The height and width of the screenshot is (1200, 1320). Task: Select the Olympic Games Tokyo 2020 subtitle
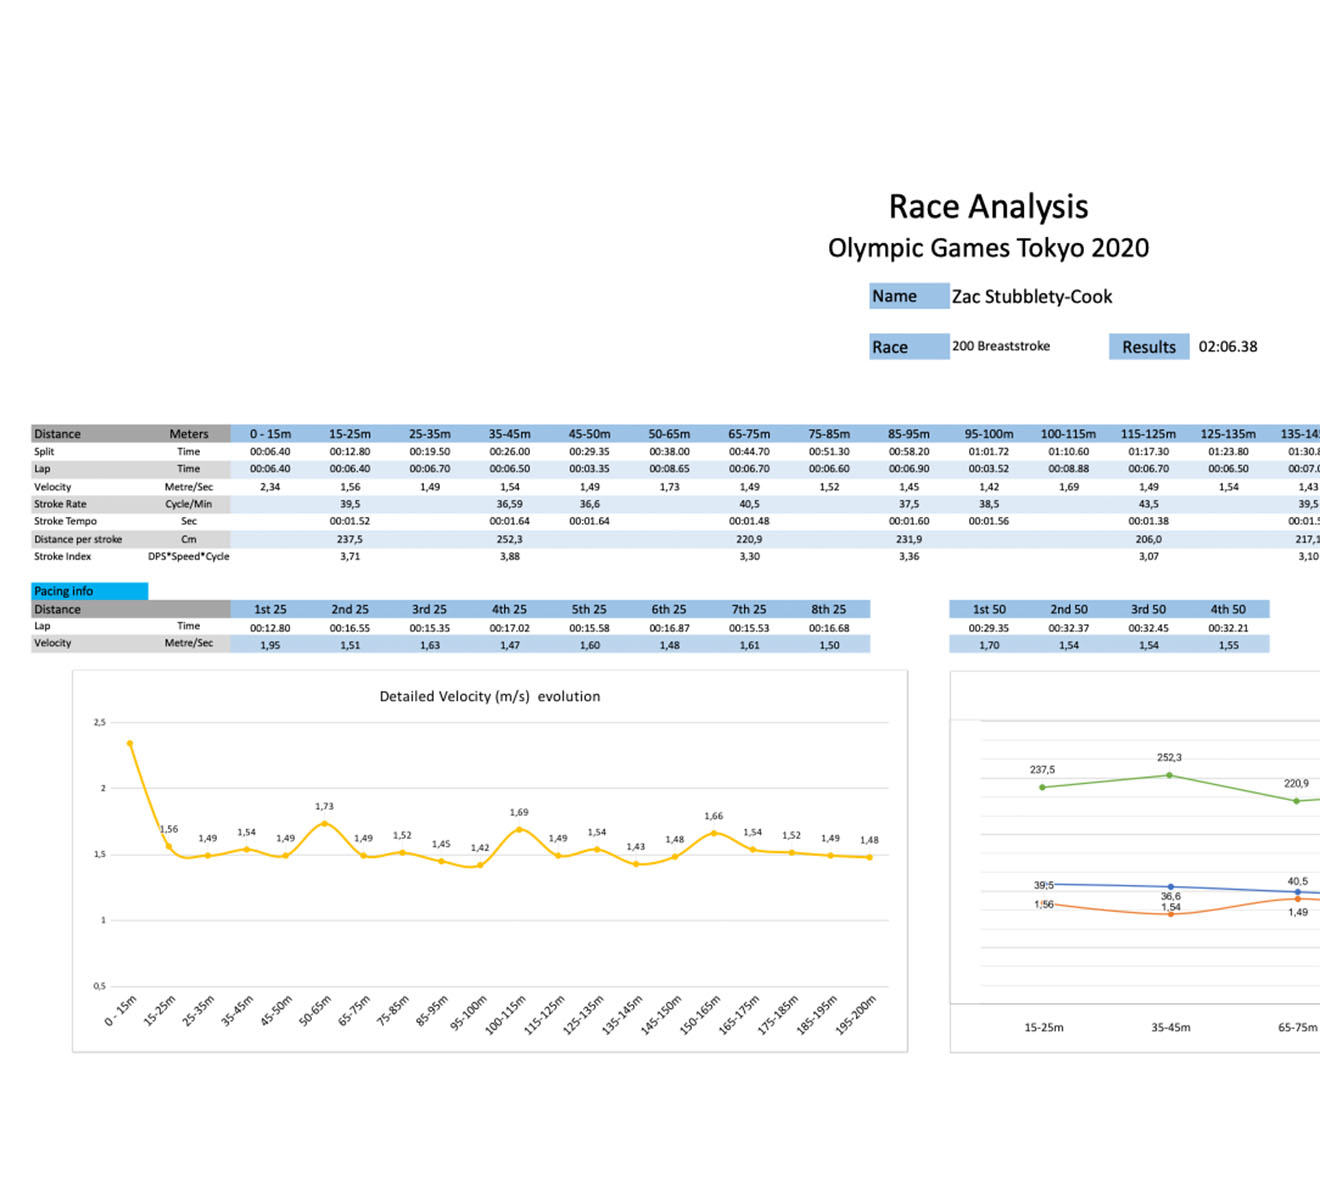coord(988,248)
